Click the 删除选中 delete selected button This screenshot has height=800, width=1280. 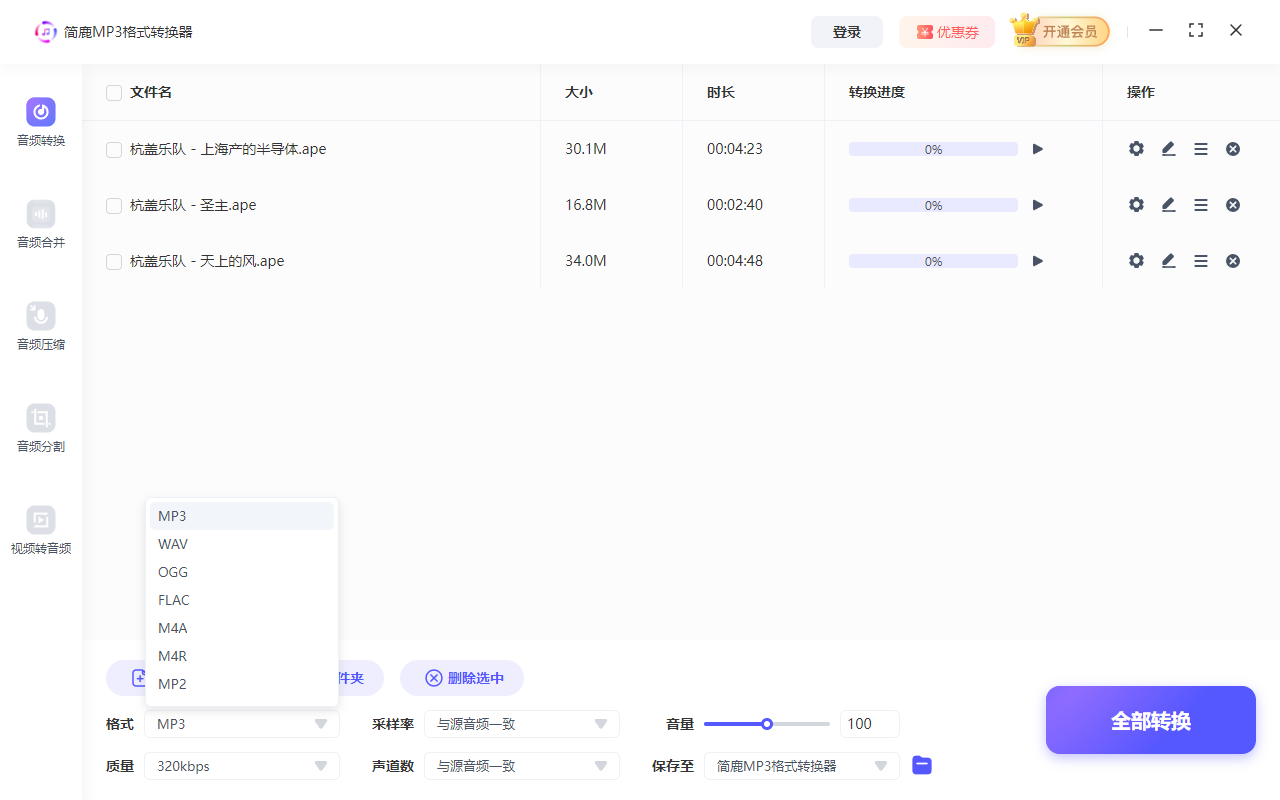pos(461,677)
